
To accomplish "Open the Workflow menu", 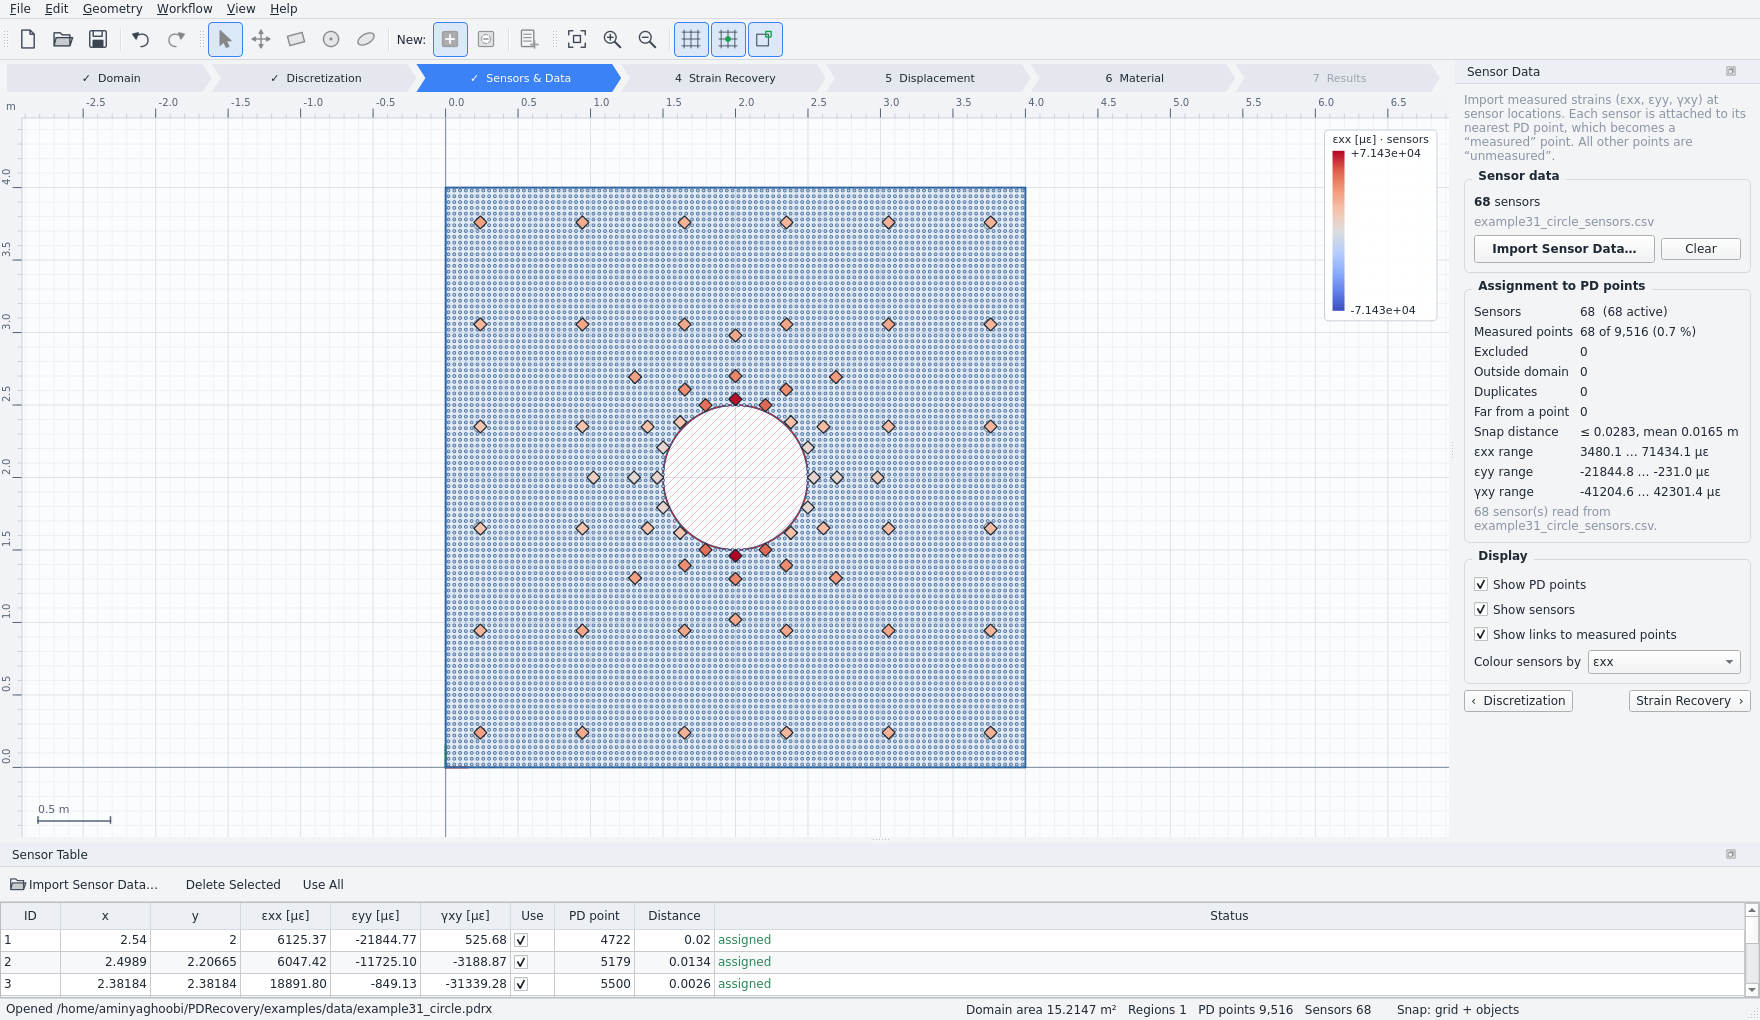I will (185, 8).
